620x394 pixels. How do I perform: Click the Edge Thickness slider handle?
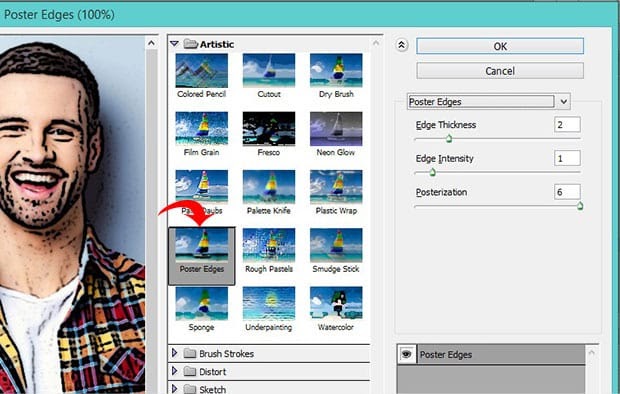coord(449,138)
